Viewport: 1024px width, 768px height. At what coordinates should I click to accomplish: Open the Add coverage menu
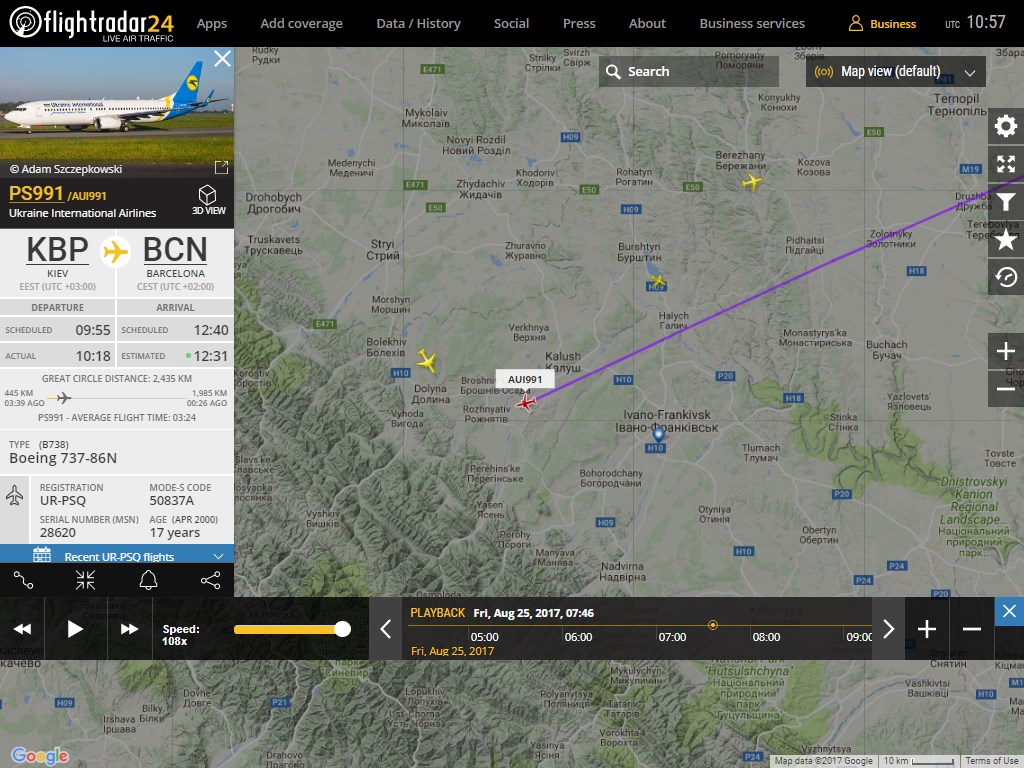click(302, 24)
